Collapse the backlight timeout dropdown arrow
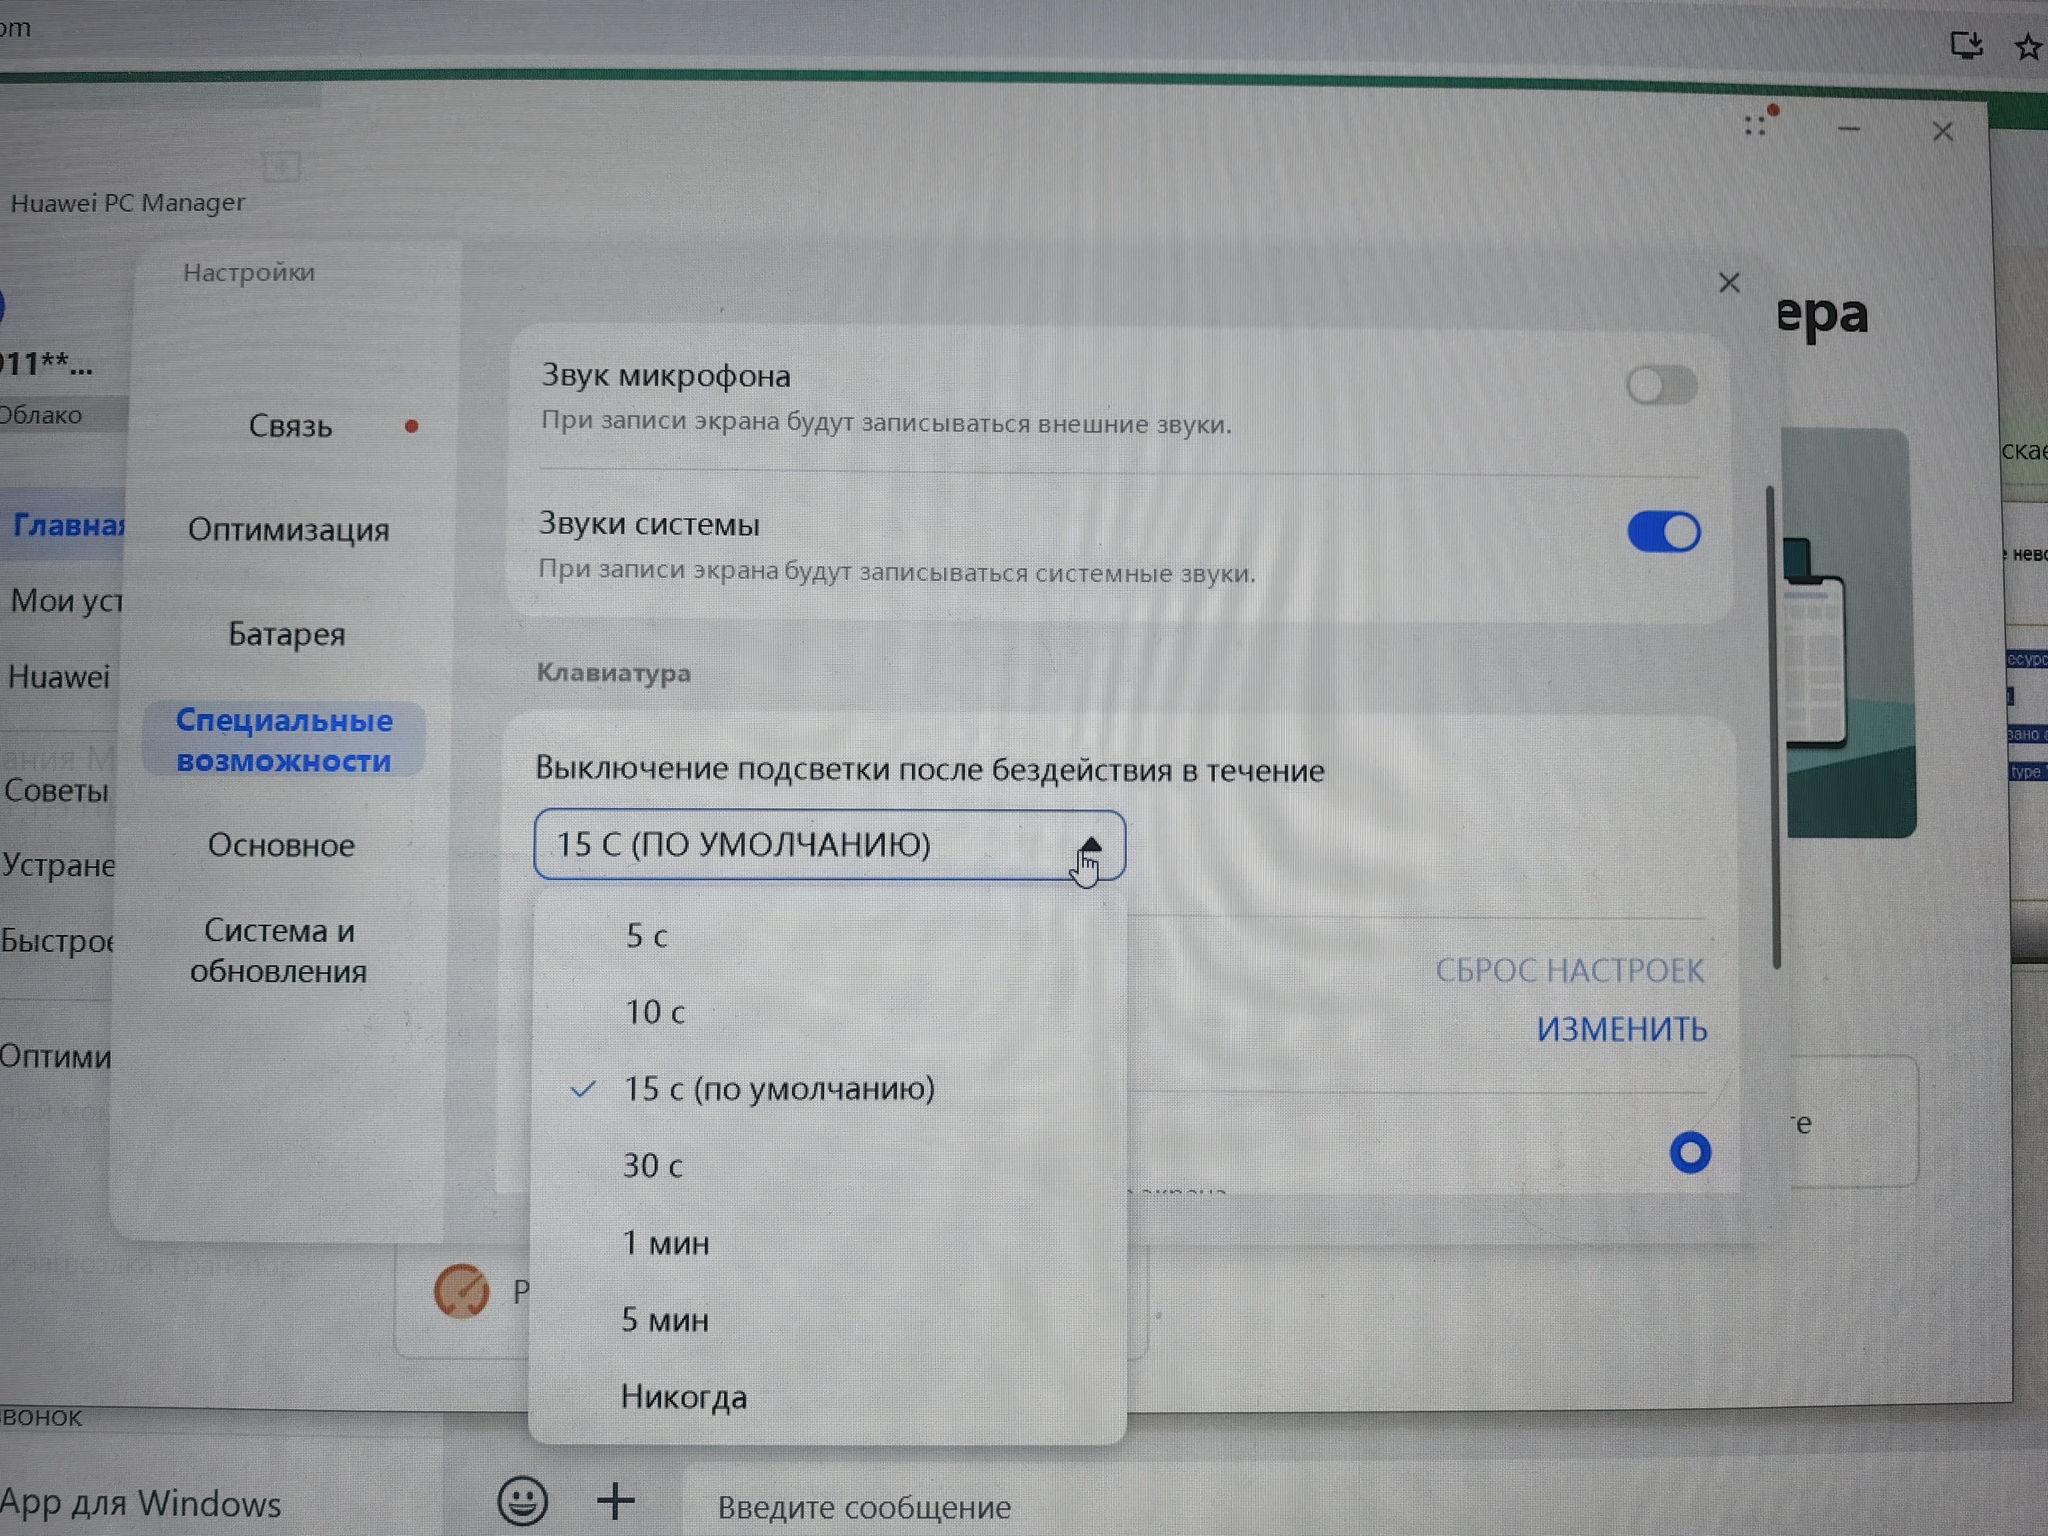 pyautogui.click(x=1089, y=846)
